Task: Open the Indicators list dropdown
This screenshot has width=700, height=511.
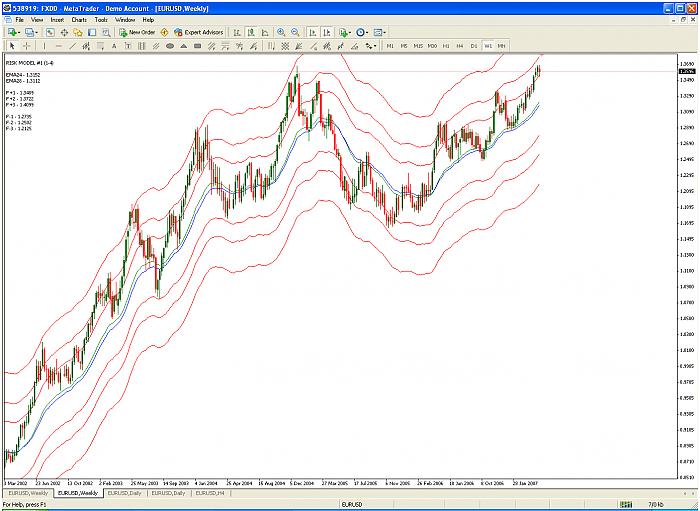Action: click(345, 32)
